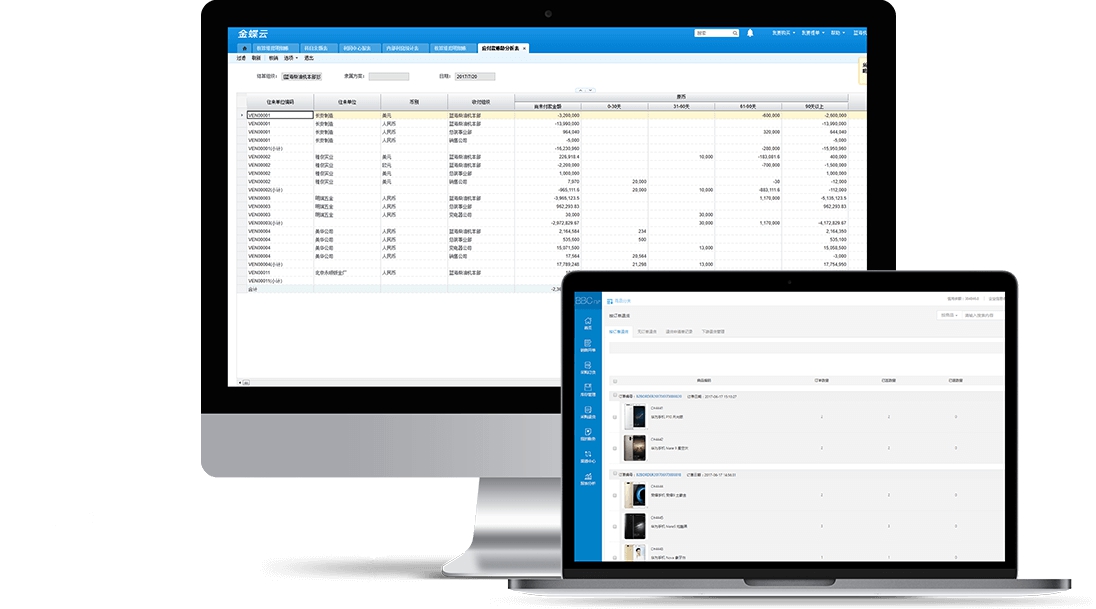Click the second sidebar icon below home
Viewport: 1096px width, 609px height.
(x=588, y=345)
